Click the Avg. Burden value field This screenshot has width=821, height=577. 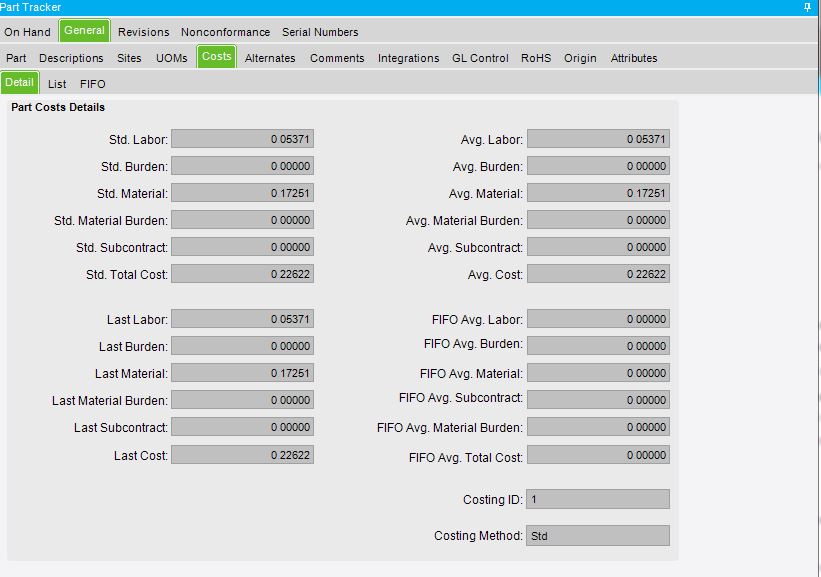tap(598, 166)
